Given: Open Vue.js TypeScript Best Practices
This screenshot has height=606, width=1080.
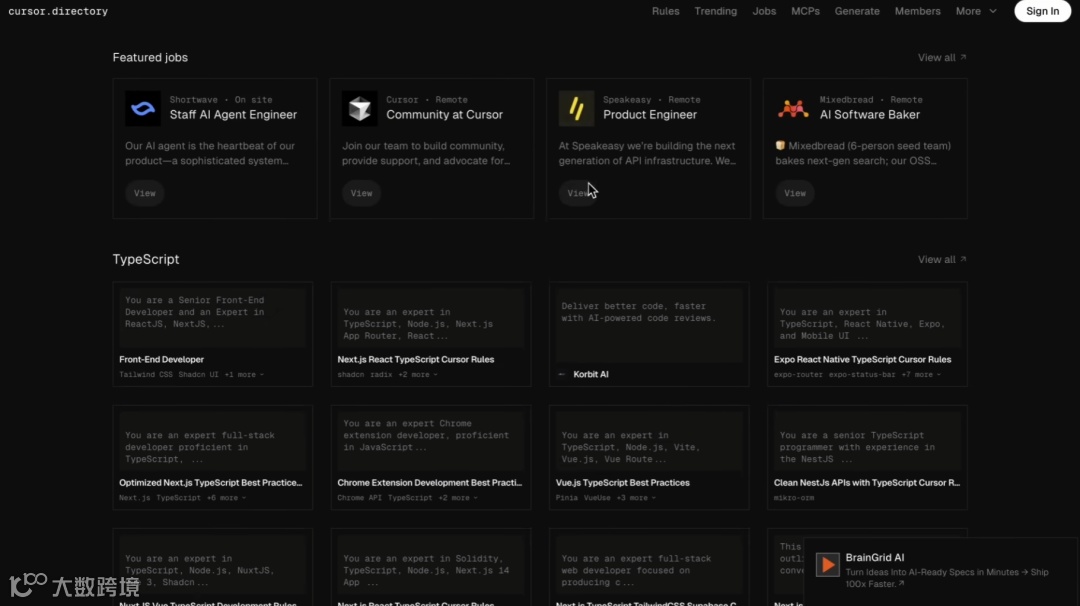Looking at the screenshot, I should [x=649, y=457].
